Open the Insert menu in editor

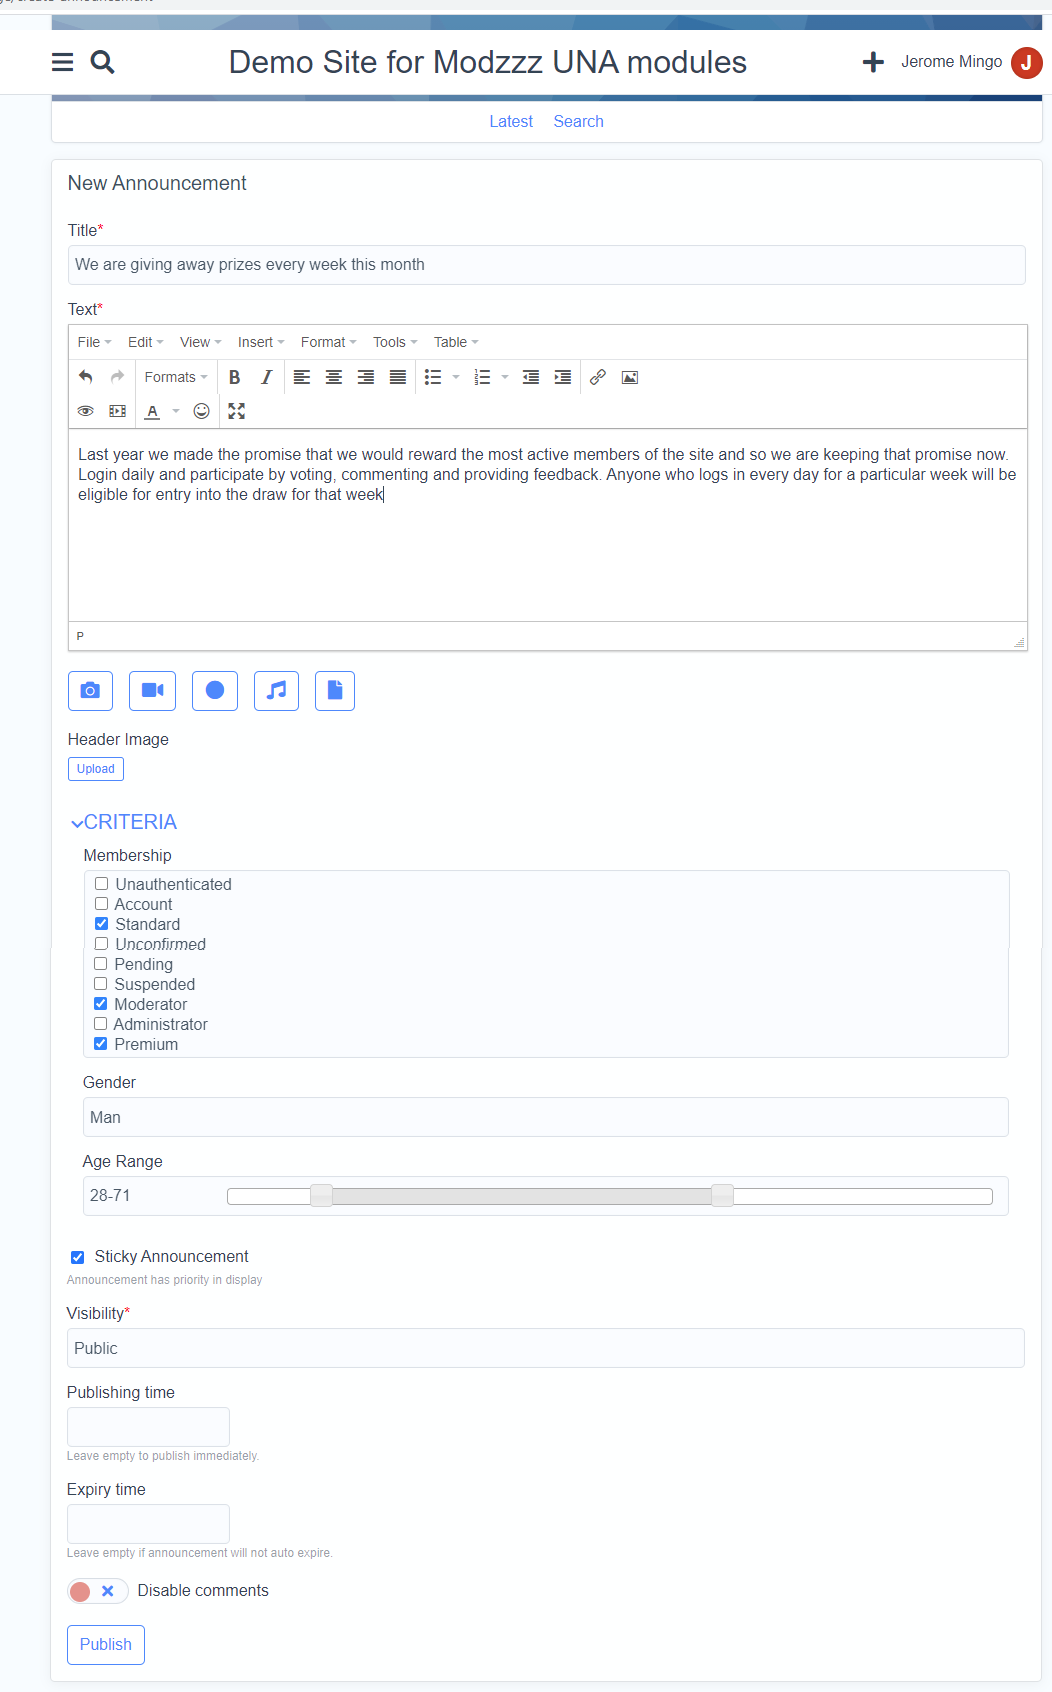click(260, 342)
